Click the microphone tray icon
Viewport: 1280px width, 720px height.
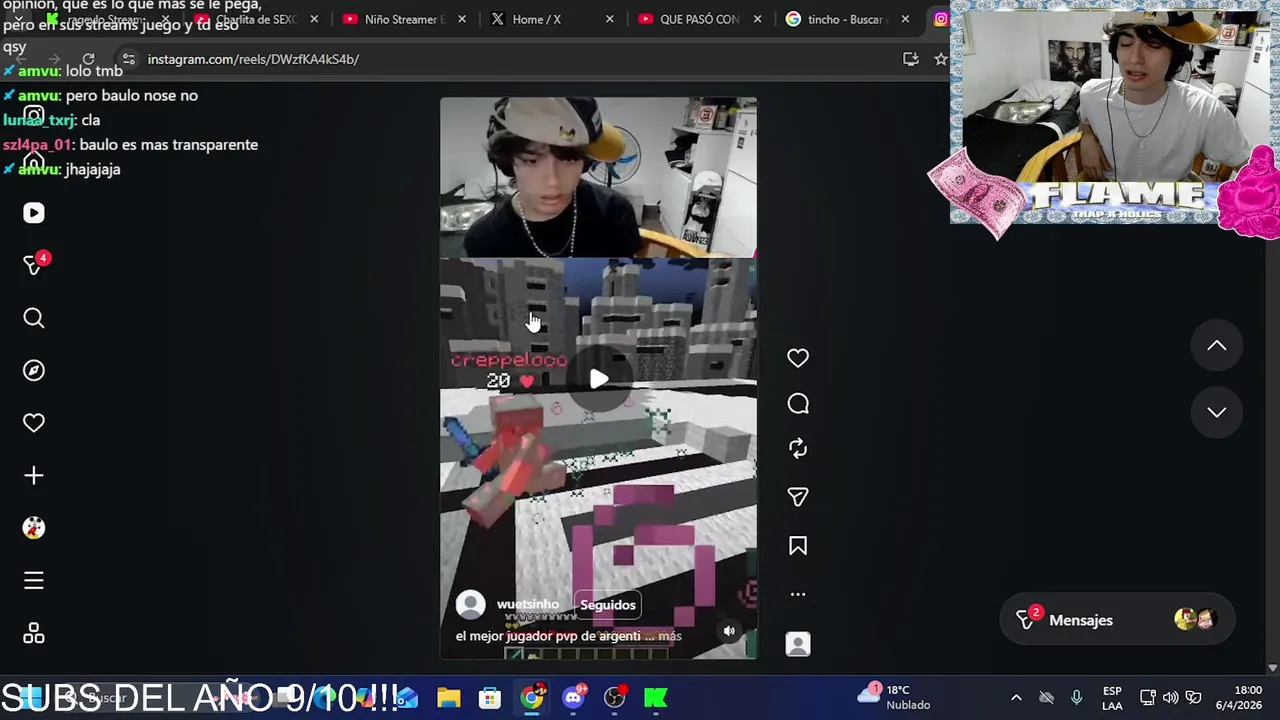pos(1077,697)
